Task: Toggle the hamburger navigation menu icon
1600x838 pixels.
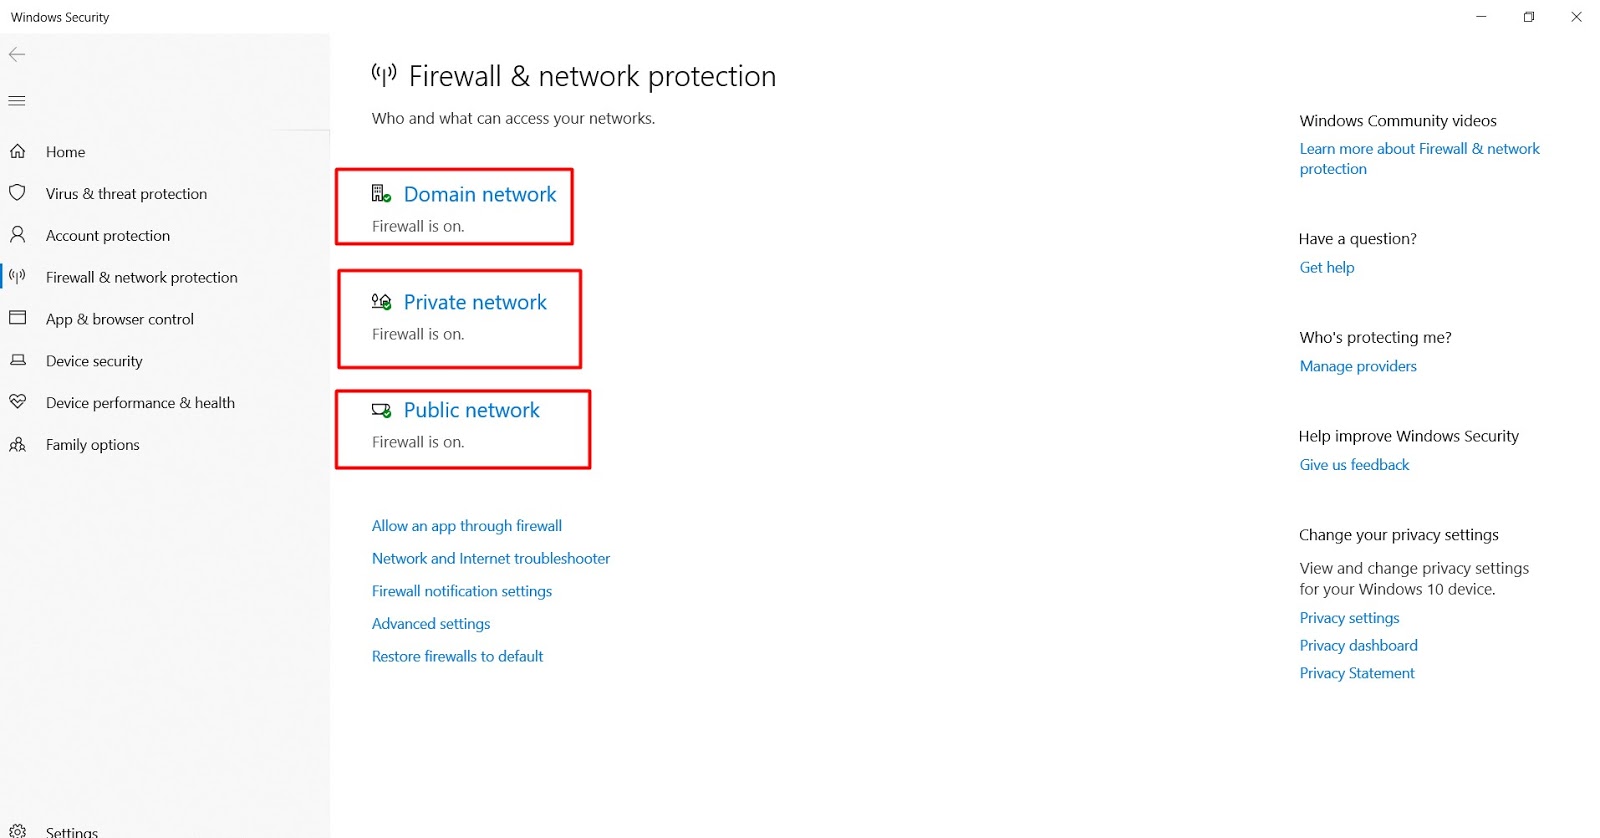Action: pos(17,101)
